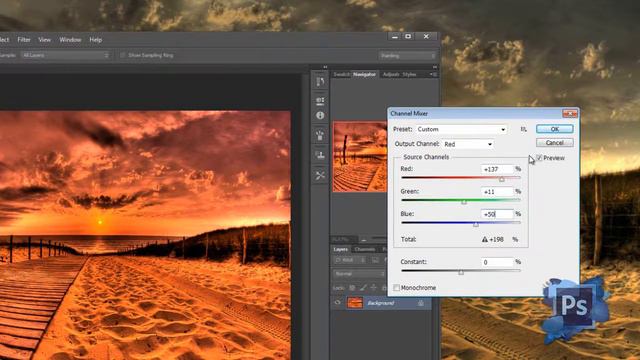Open the Preset dropdown showing Custom

(462, 129)
